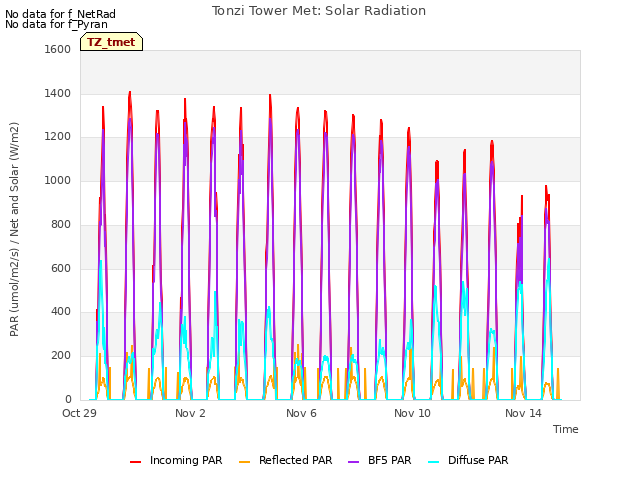Click the PAR / Net and Solar y-axis title
This screenshot has height=480, width=640.
[x=14, y=229]
